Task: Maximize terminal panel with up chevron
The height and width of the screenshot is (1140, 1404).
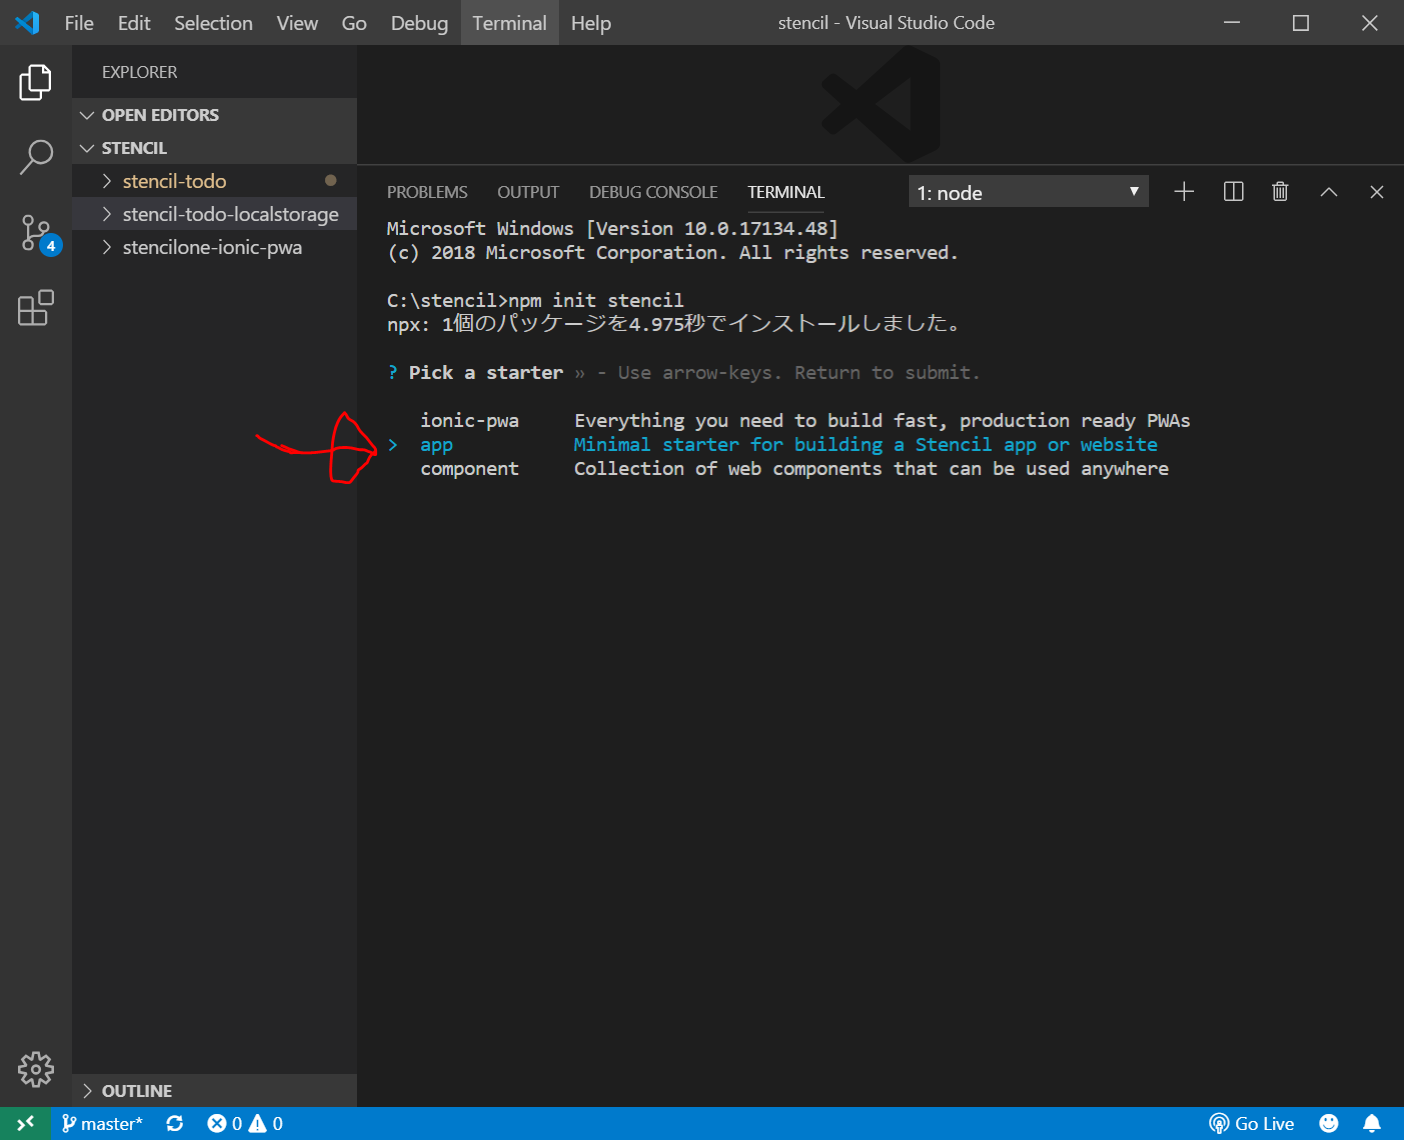Action: pos(1328,192)
